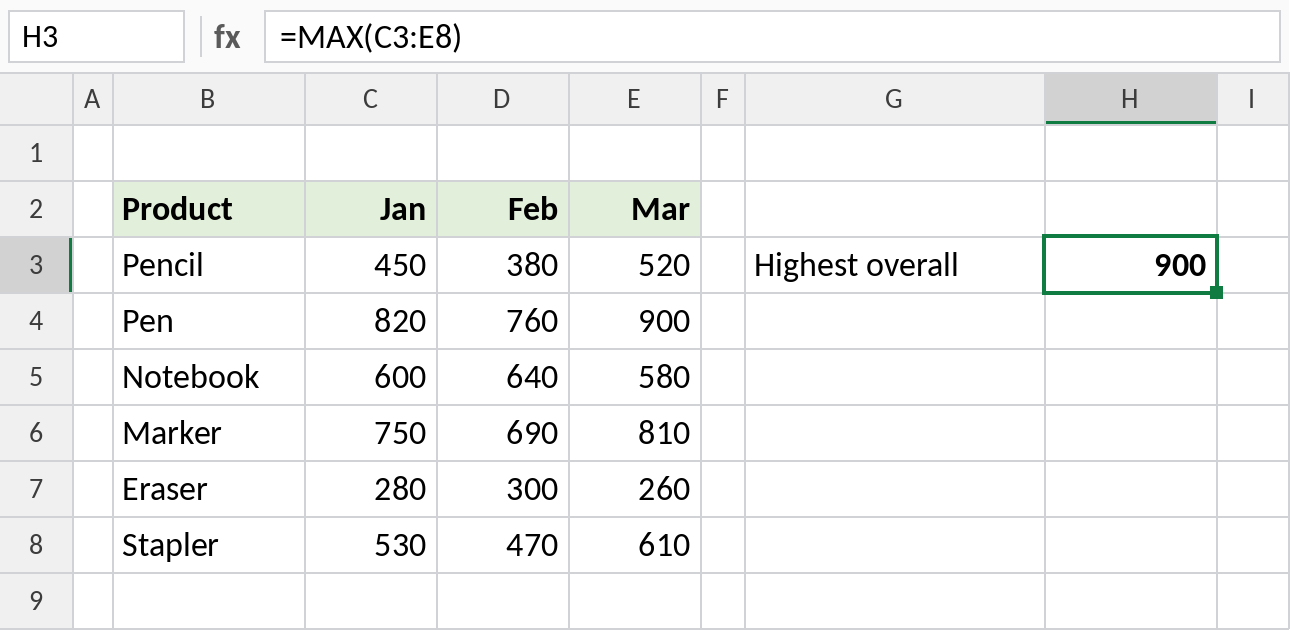This screenshot has width=1290, height=630.
Task: Click the fill handle of the selected H3 cell
Action: 1217,292
